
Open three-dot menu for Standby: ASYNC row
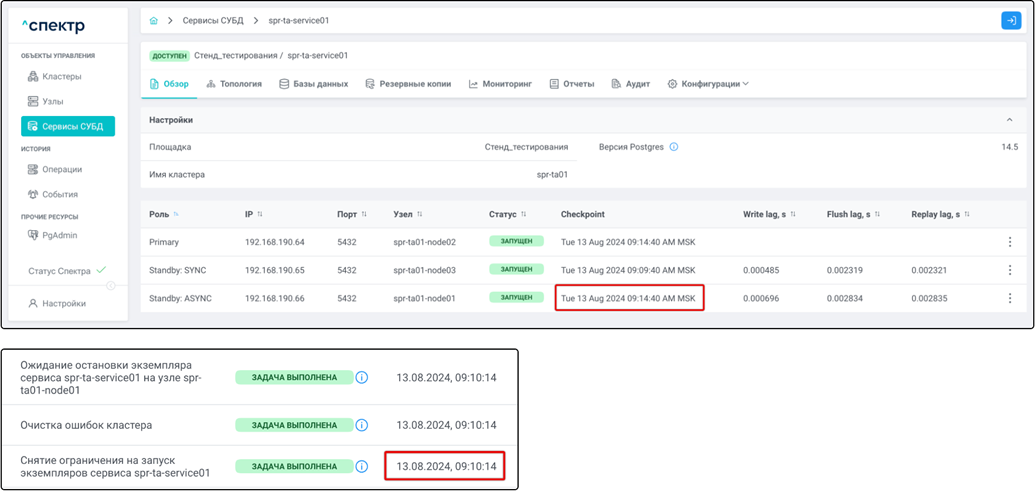(1009, 298)
